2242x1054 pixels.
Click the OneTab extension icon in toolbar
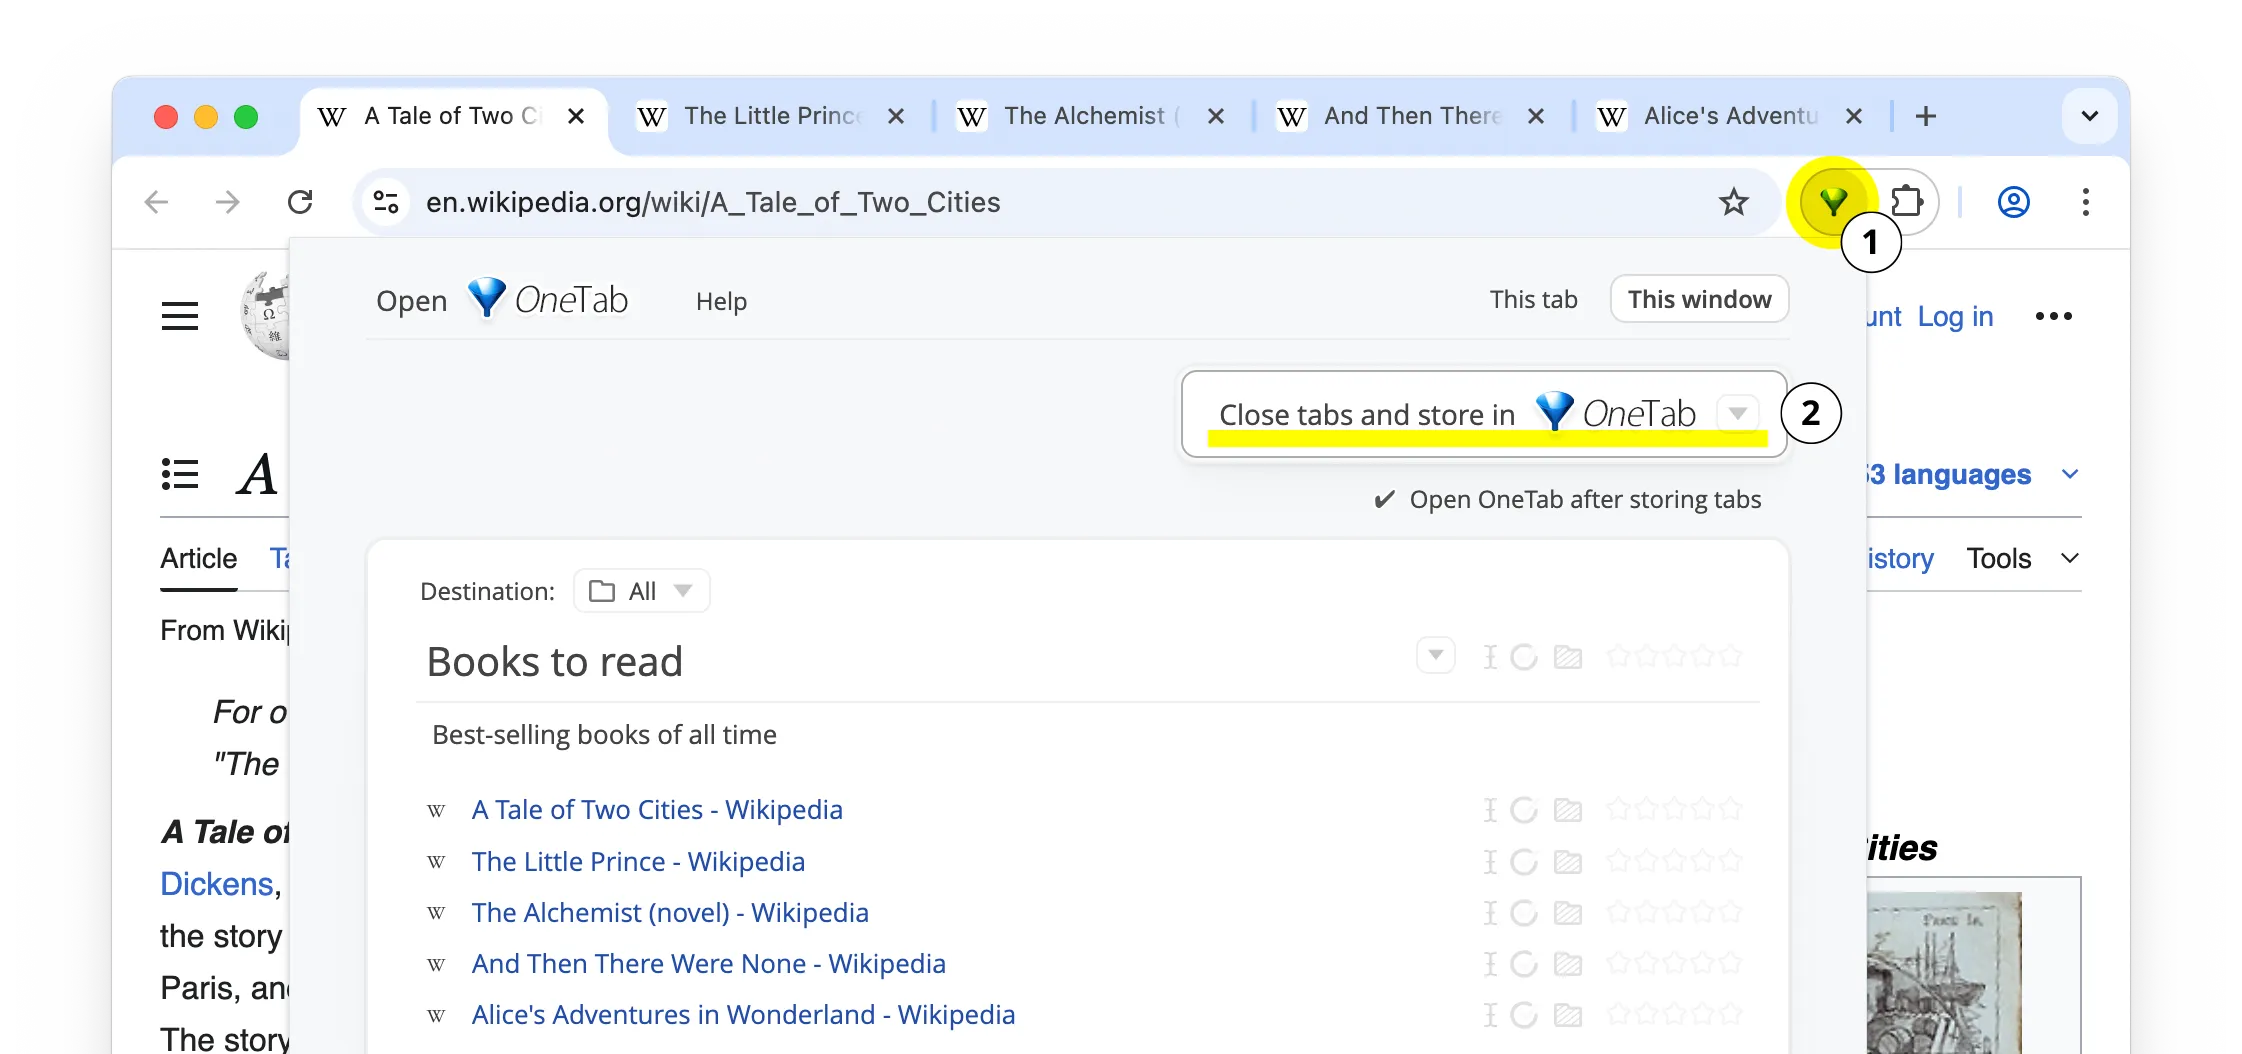[1832, 202]
